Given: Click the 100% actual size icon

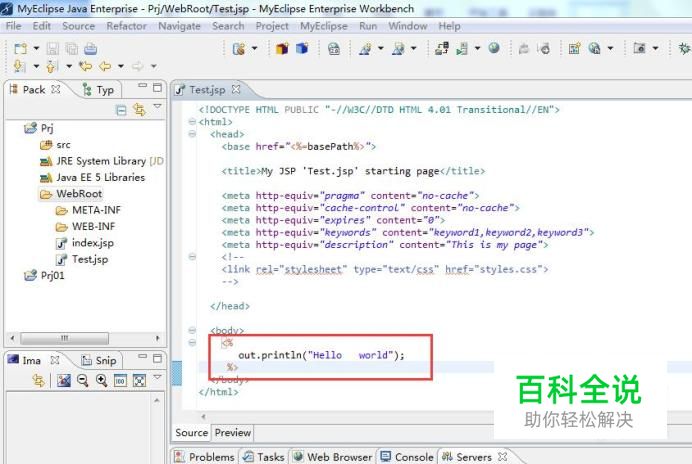Looking at the screenshot, I should (120, 380).
